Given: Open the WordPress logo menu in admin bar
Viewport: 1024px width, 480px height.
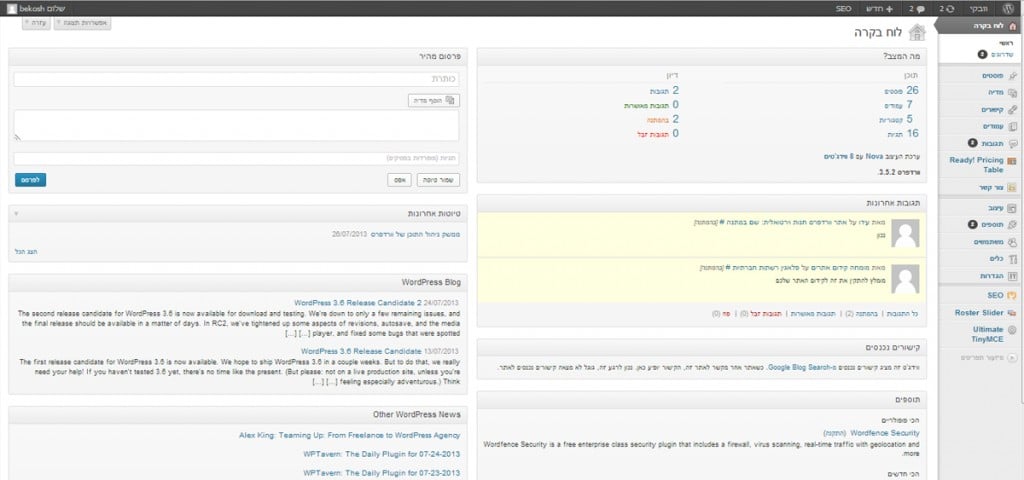Looking at the screenshot, I should tap(1008, 8).
